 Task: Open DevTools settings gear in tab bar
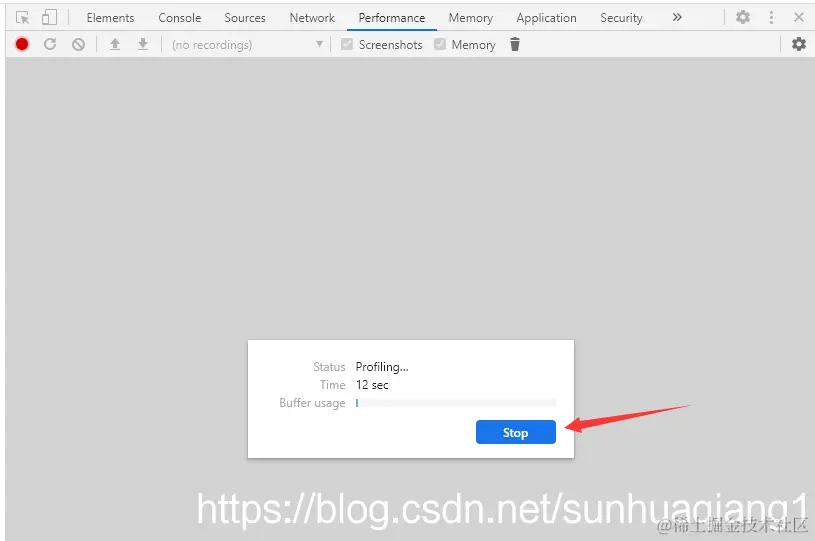[x=743, y=17]
